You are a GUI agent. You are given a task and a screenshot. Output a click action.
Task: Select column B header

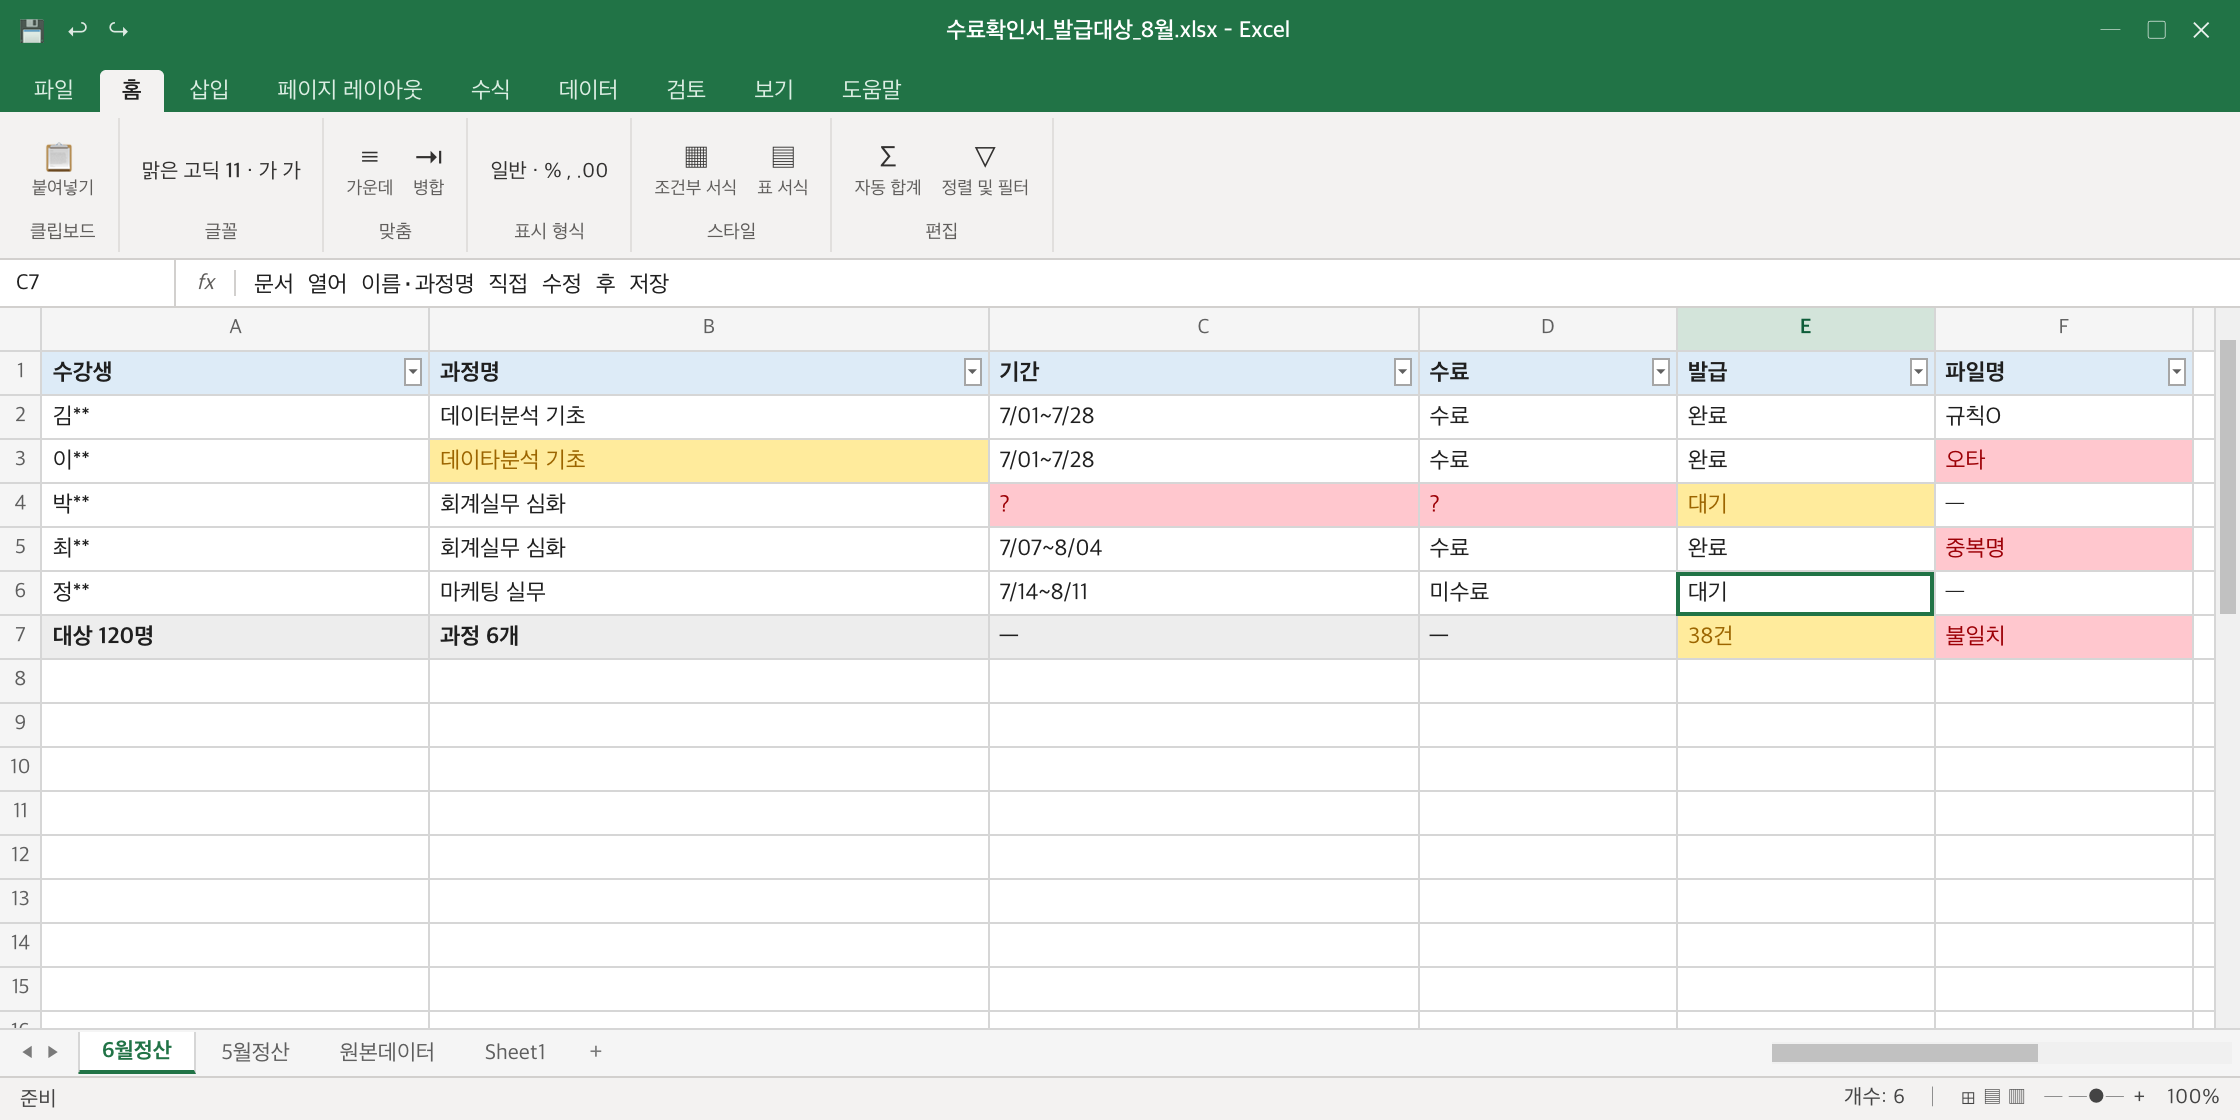(x=708, y=327)
